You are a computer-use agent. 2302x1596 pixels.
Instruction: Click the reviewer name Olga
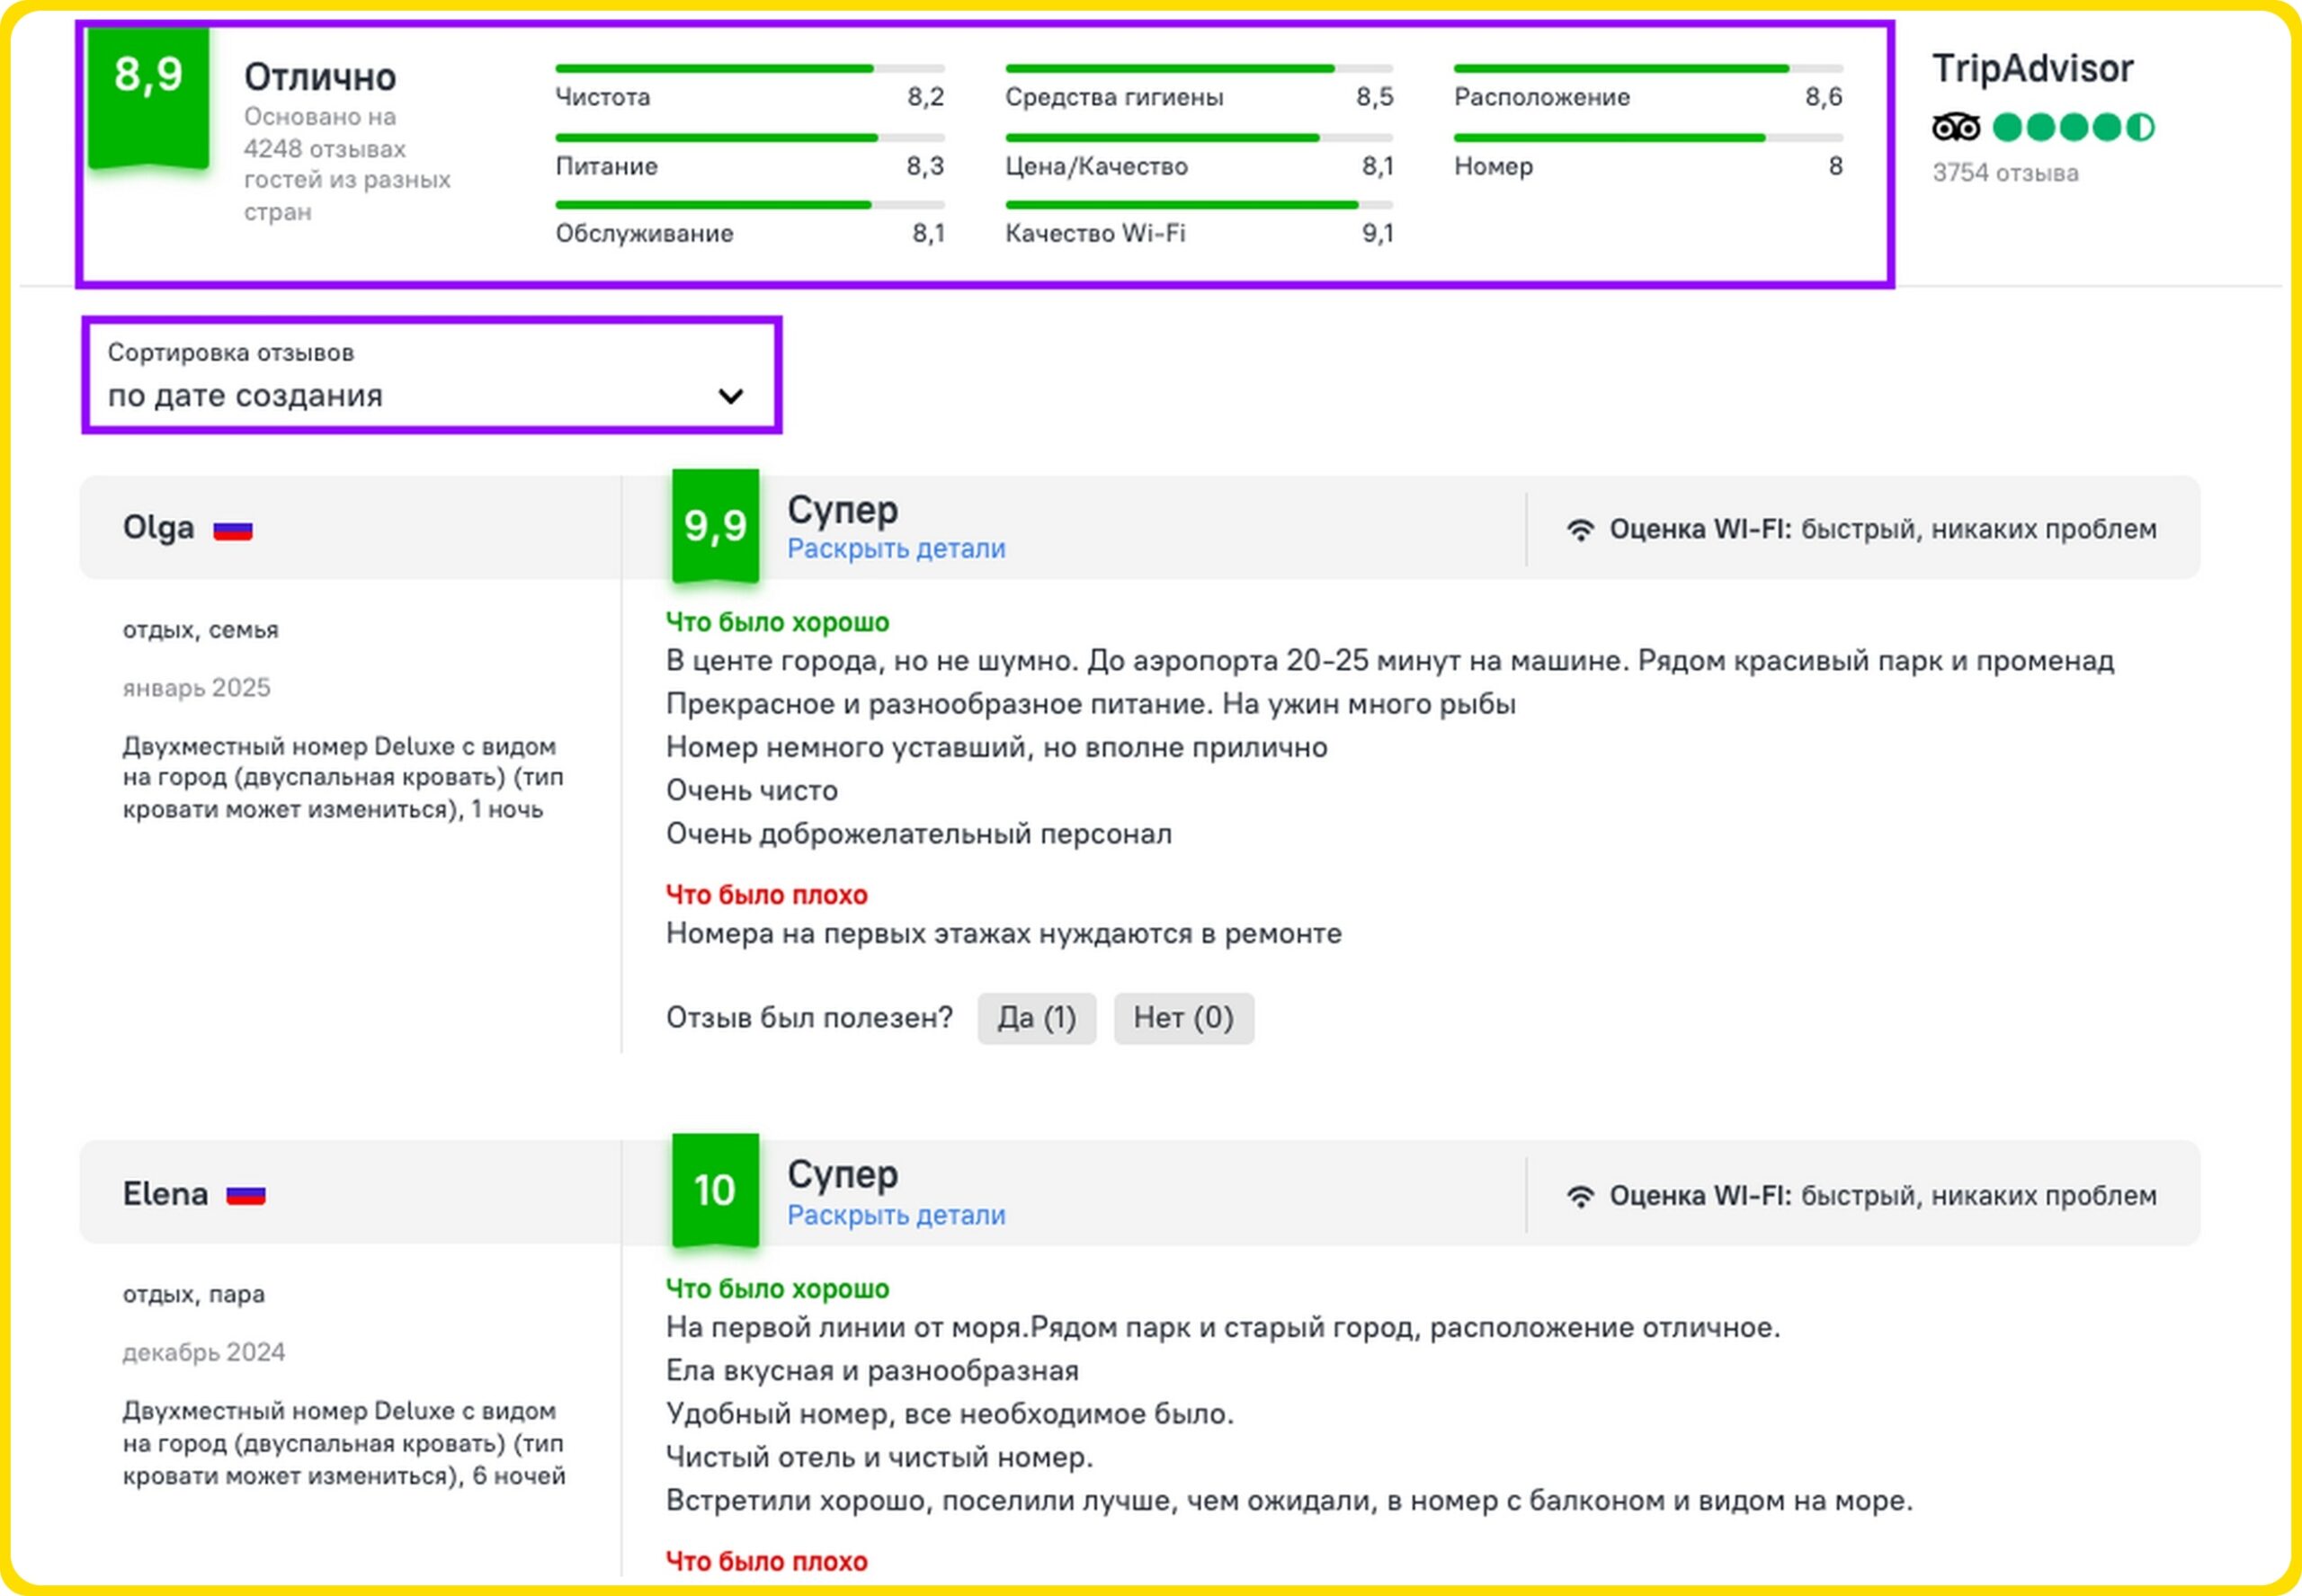click(158, 528)
